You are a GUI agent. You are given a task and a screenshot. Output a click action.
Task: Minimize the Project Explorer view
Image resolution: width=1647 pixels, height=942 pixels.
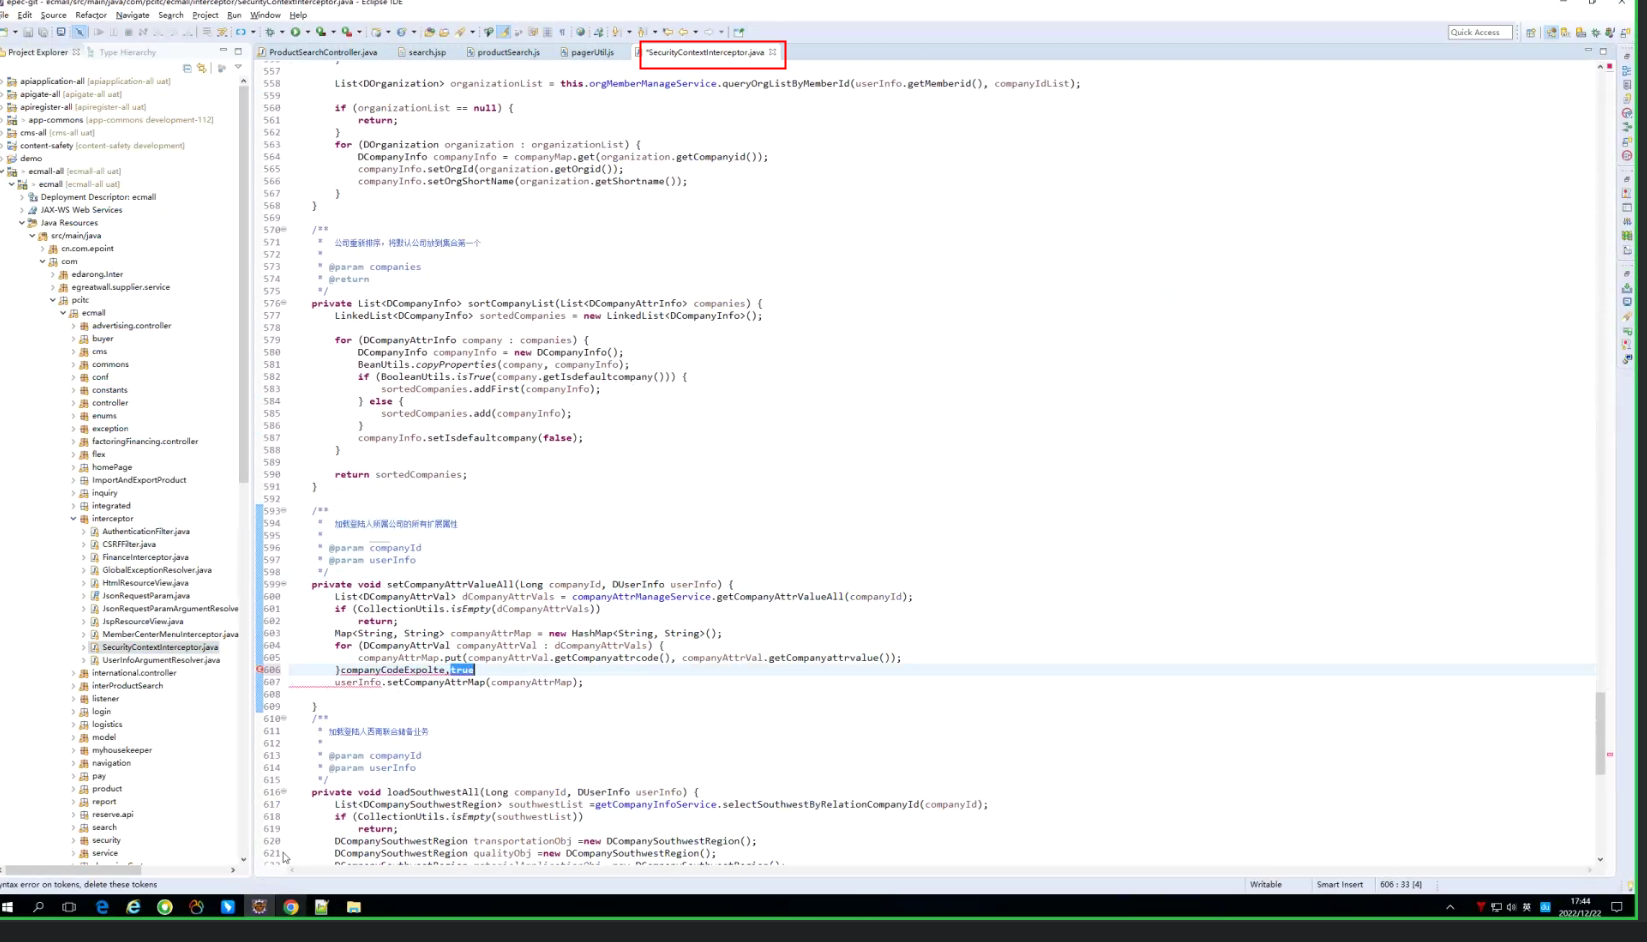(224, 51)
